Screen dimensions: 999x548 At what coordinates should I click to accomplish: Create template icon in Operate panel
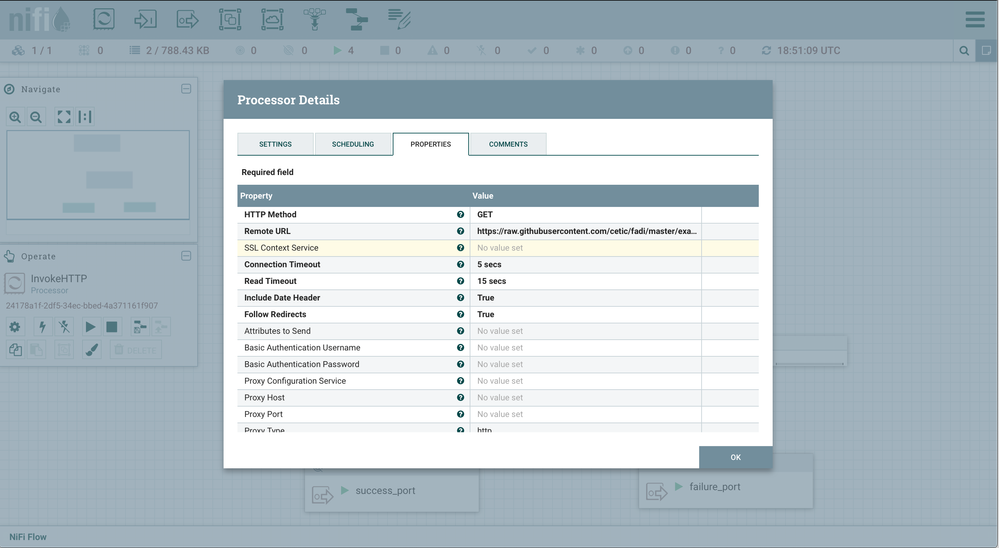tap(140, 327)
